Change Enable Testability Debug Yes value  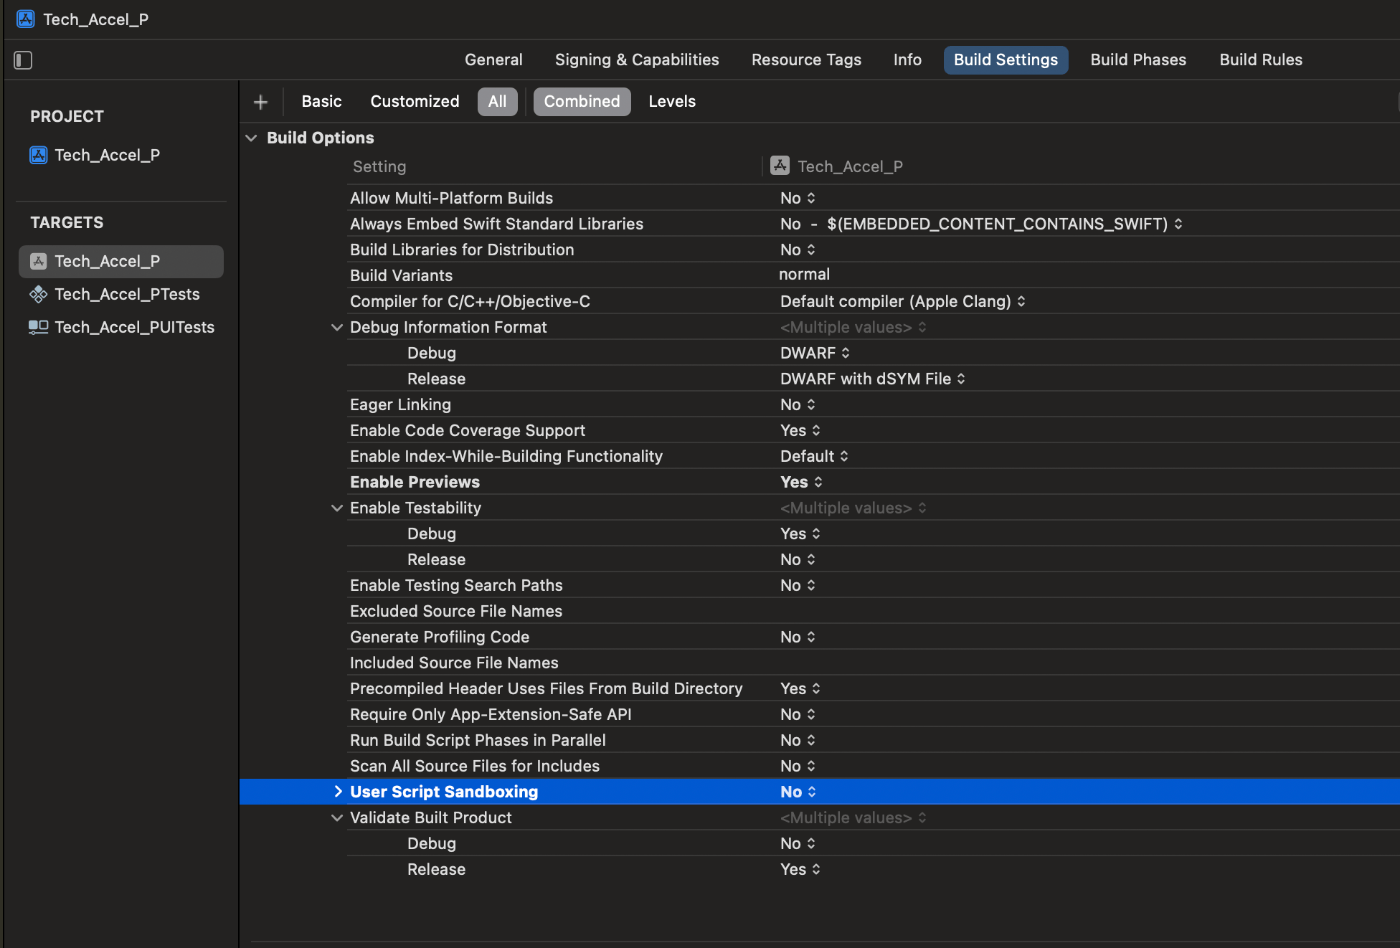tap(800, 534)
